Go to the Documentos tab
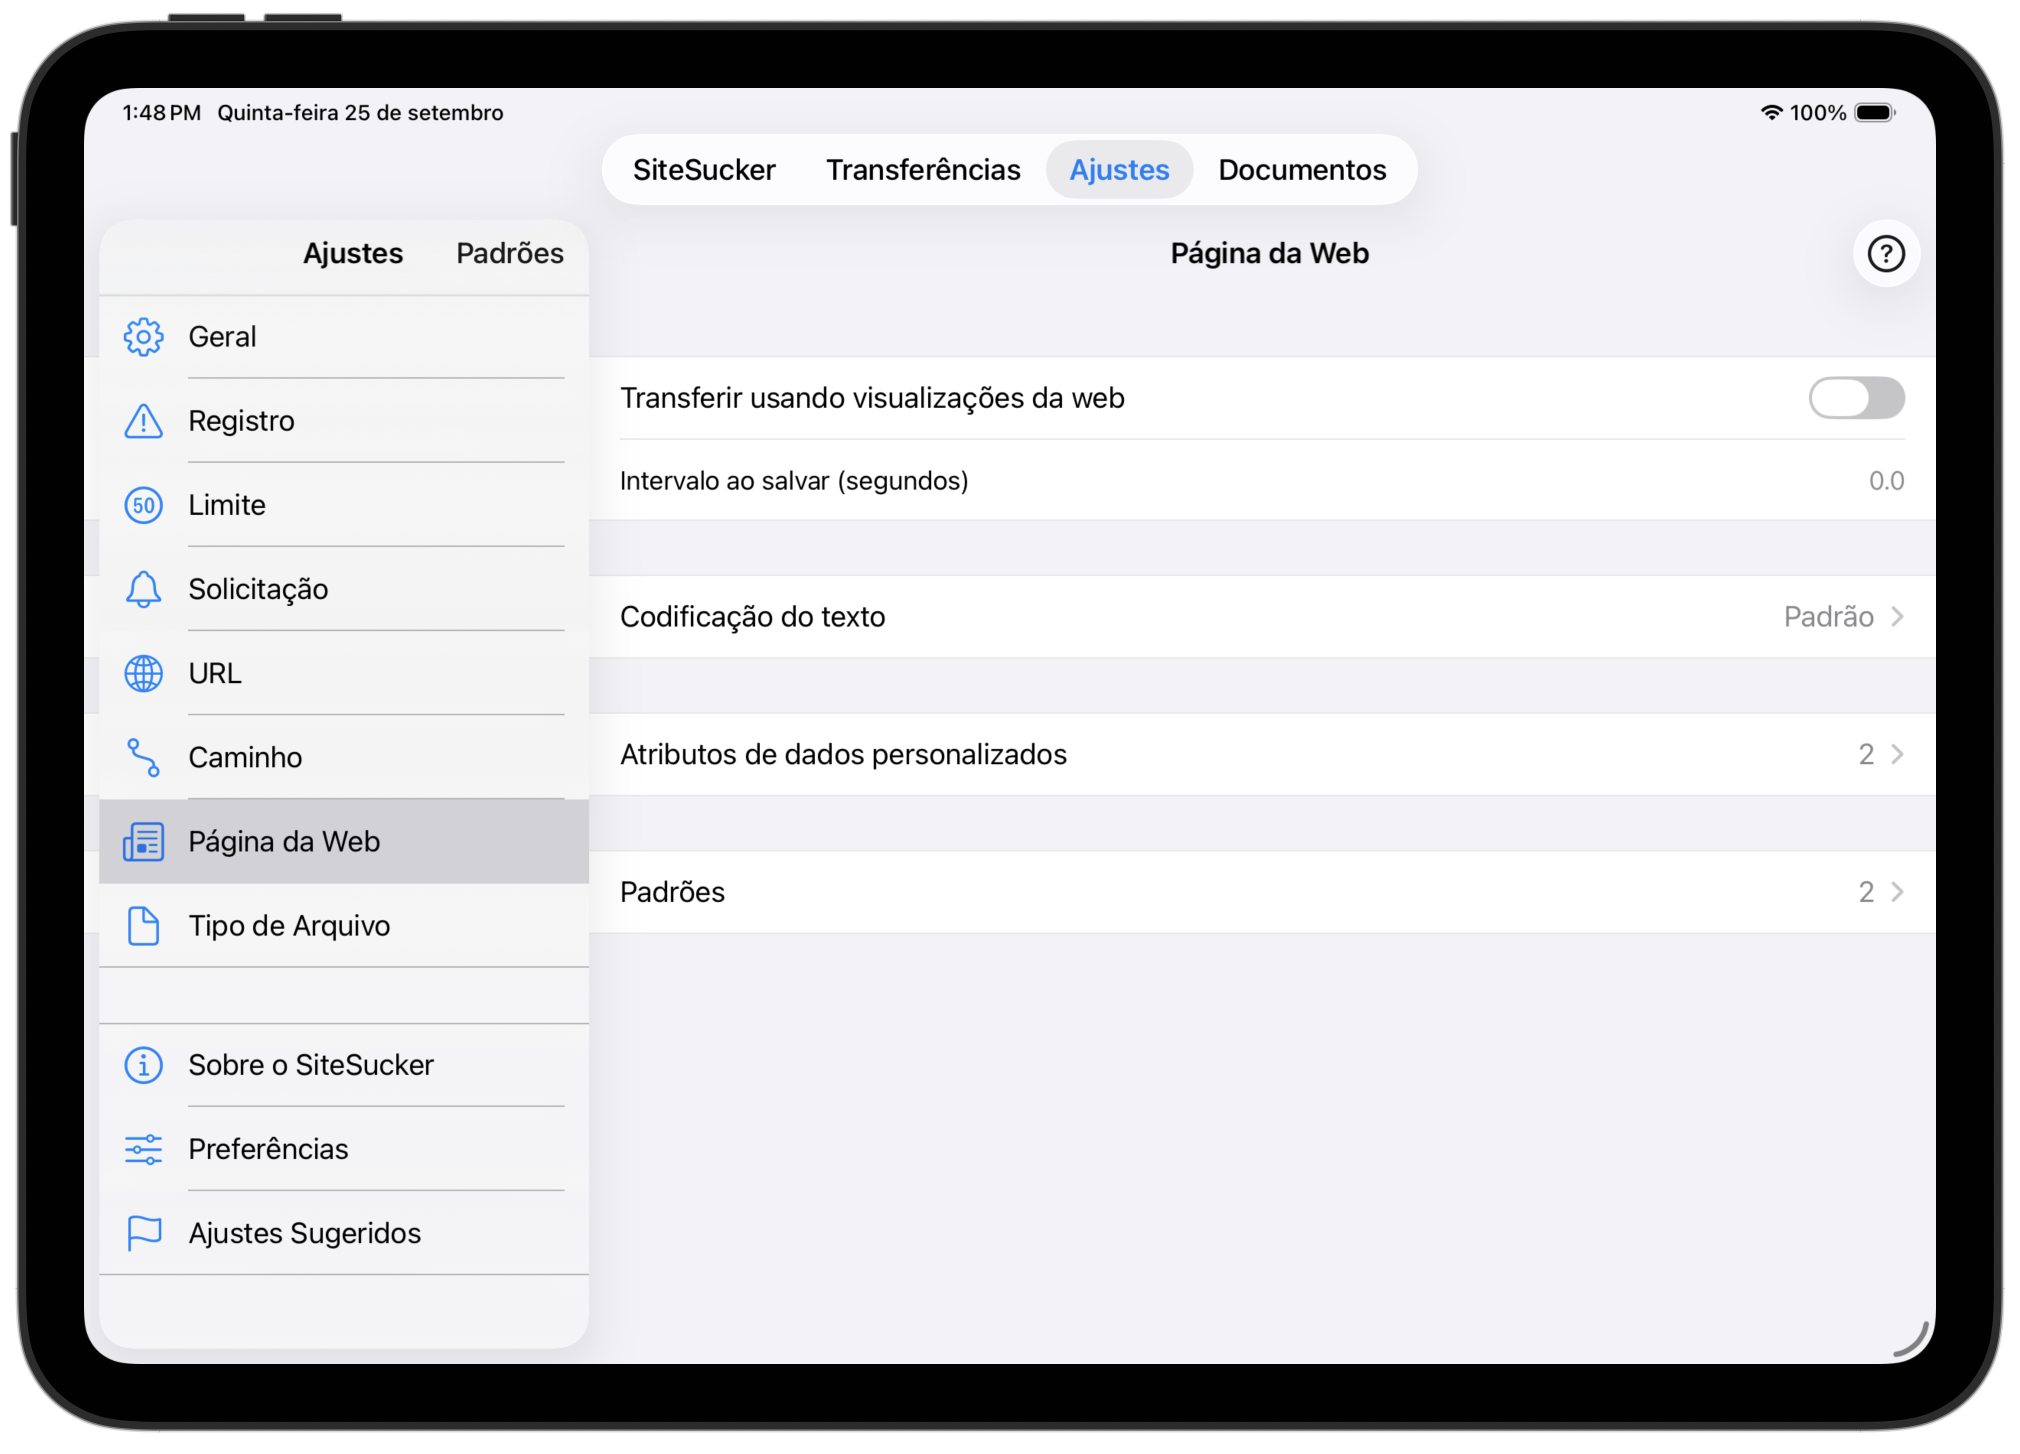This screenshot has width=2020, height=1454. [1302, 170]
